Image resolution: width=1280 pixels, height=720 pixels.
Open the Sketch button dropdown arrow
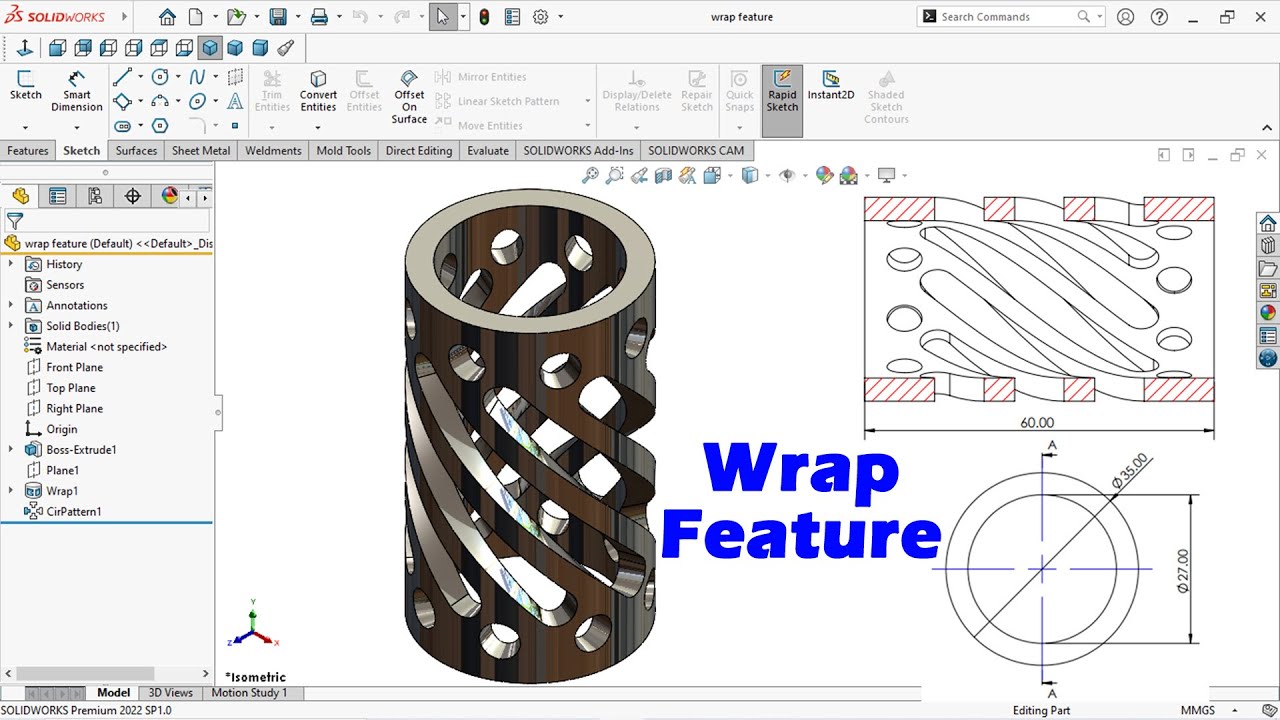tap(25, 127)
